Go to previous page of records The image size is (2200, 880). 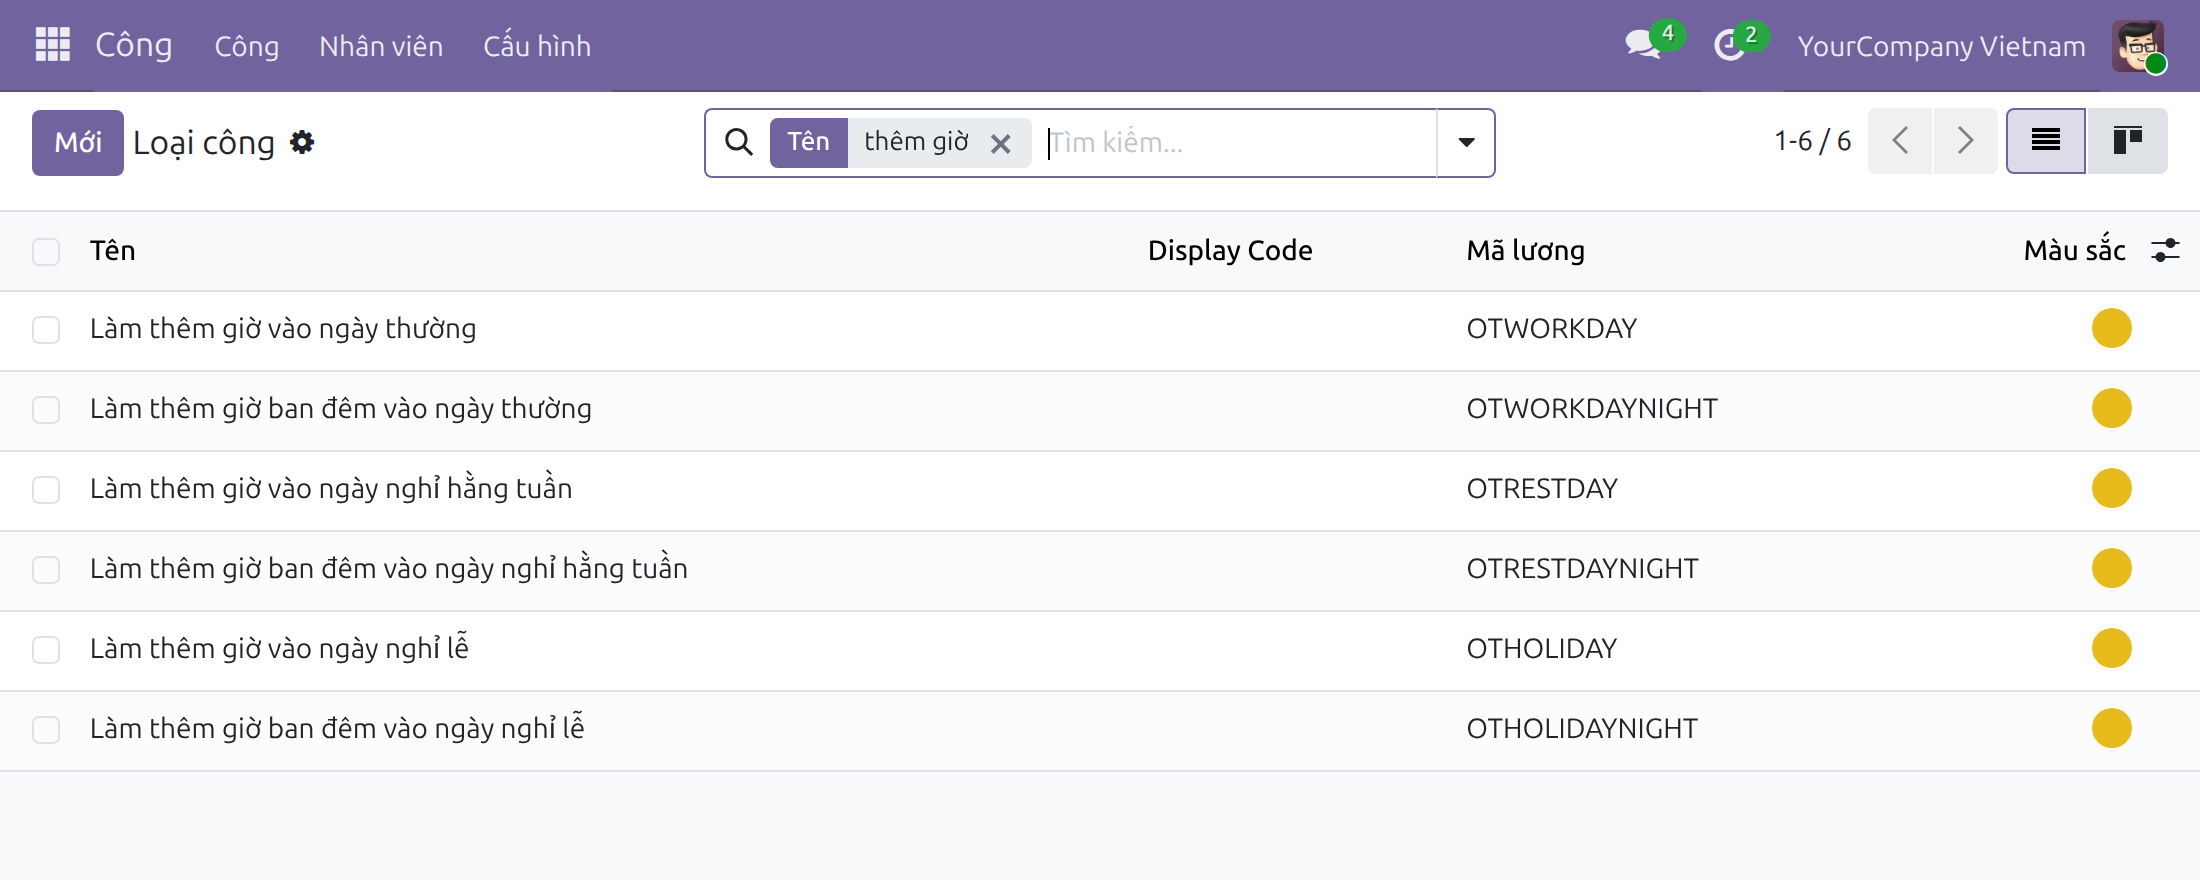point(1900,141)
